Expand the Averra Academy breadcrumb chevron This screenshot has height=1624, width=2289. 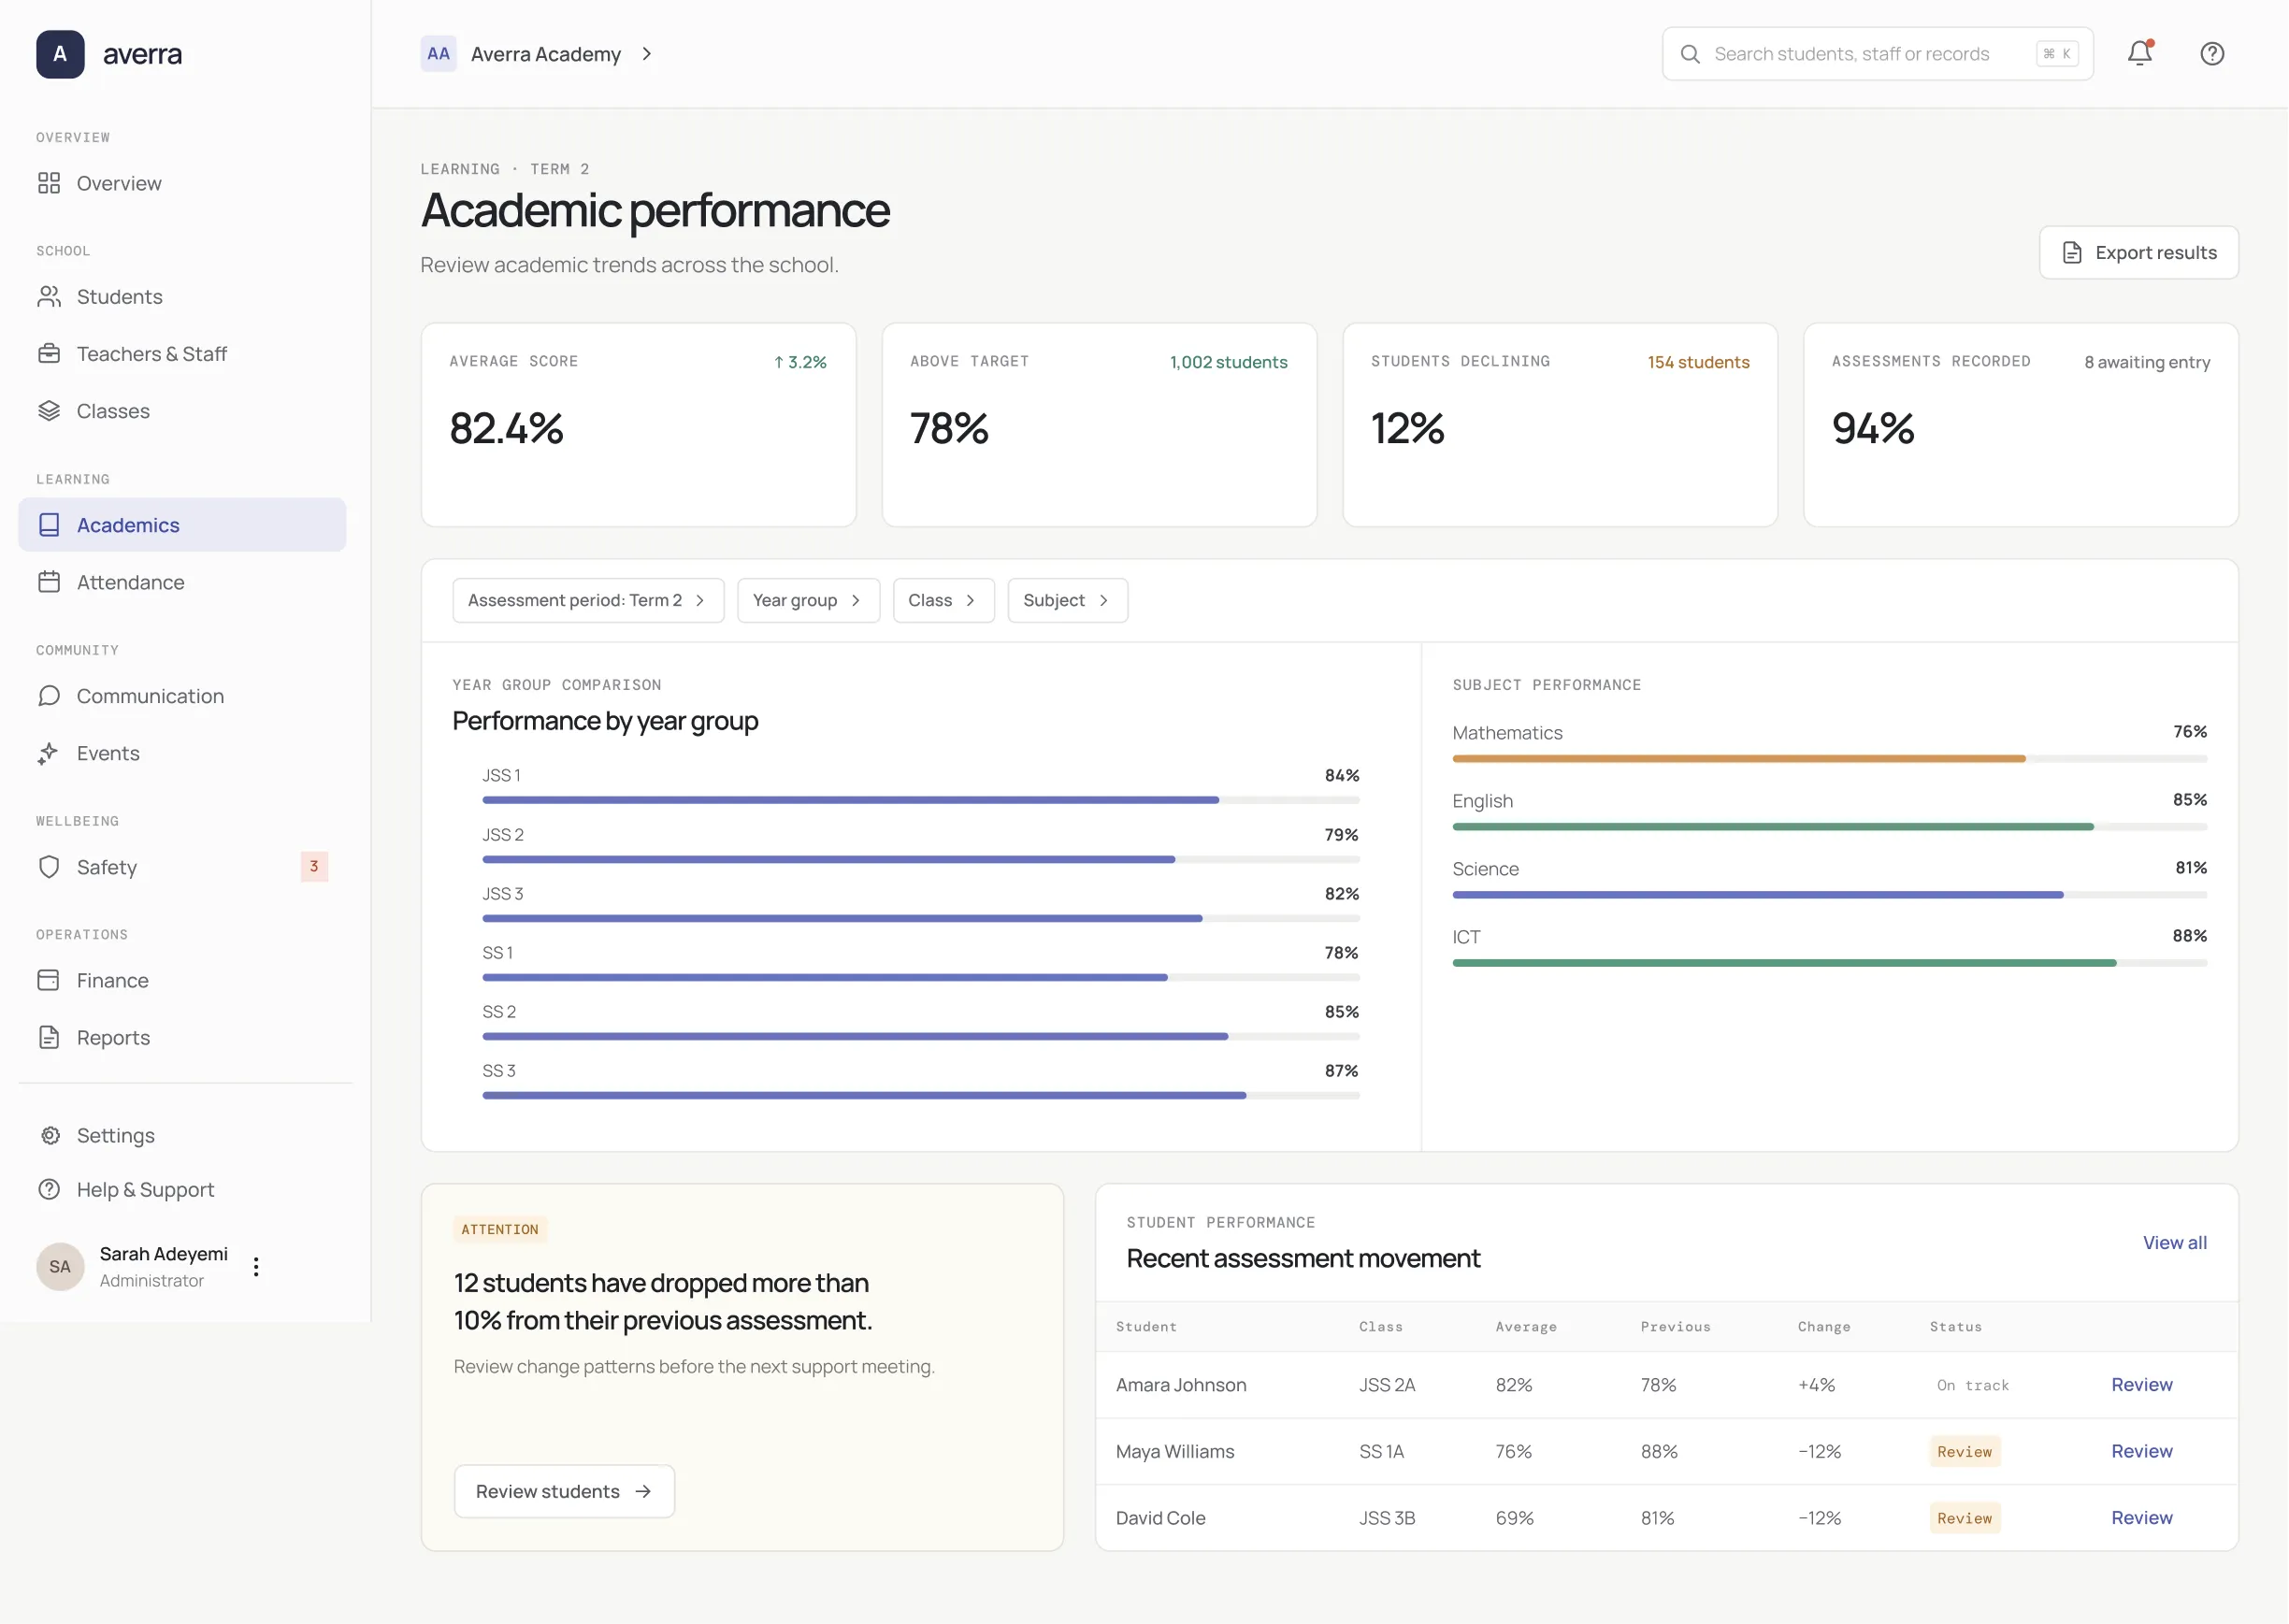(x=646, y=54)
